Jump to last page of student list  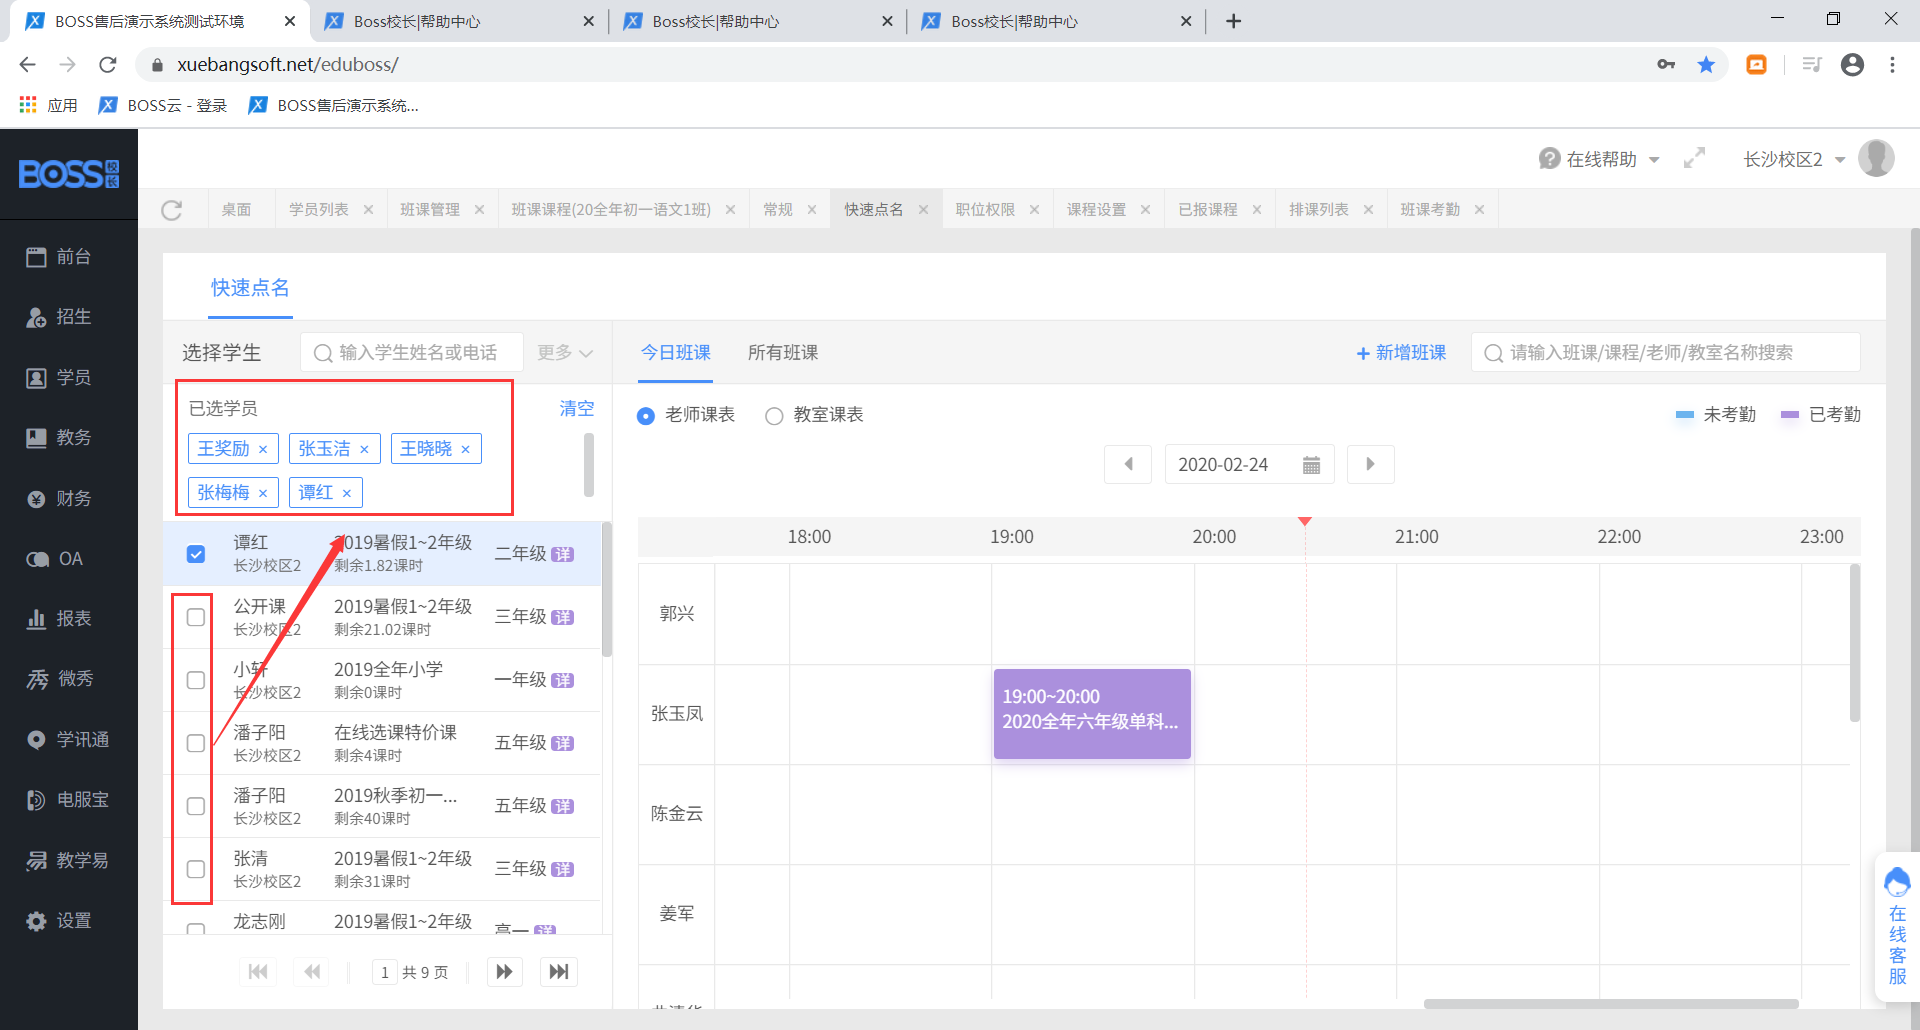coord(559,972)
